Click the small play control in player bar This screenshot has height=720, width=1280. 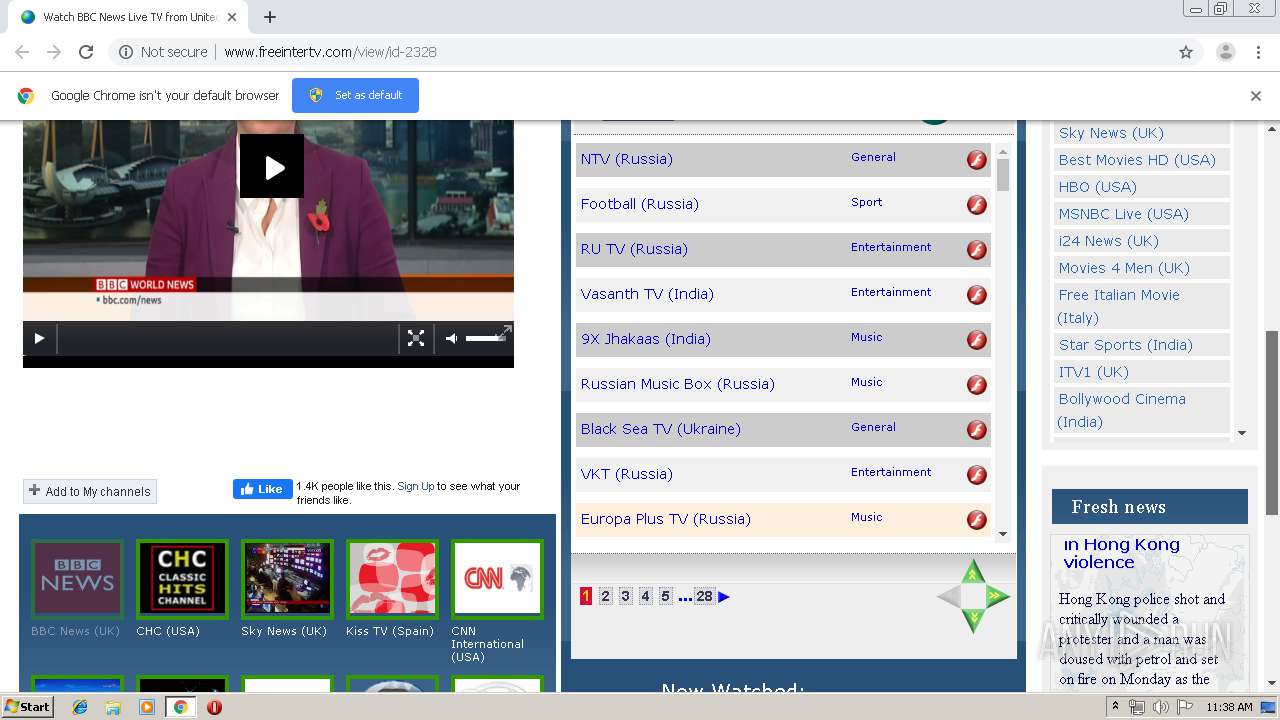[x=39, y=338]
